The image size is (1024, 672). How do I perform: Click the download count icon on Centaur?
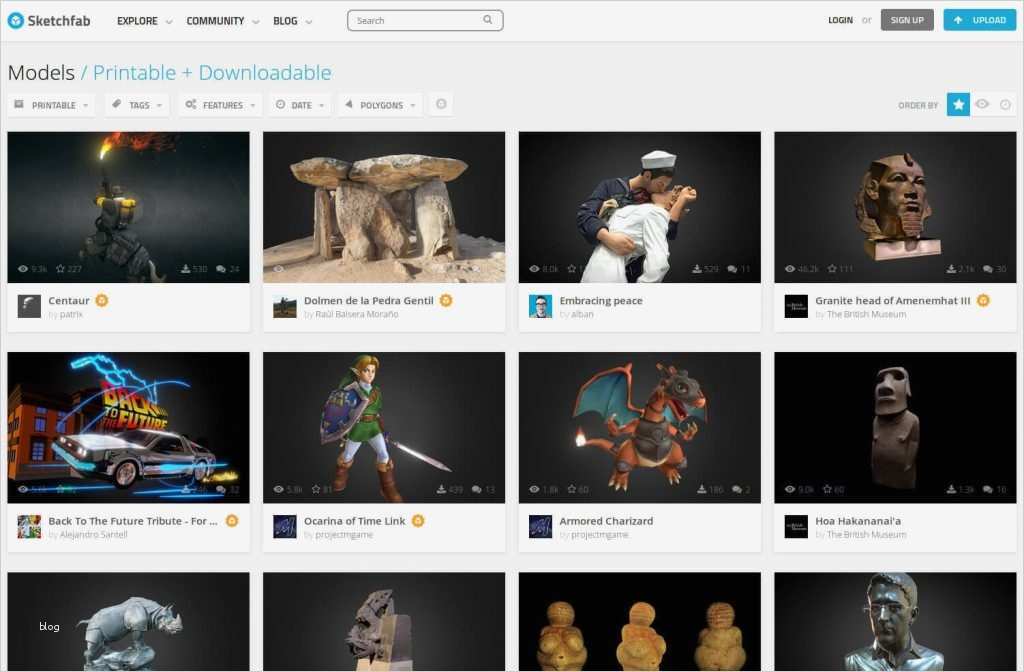[185, 268]
